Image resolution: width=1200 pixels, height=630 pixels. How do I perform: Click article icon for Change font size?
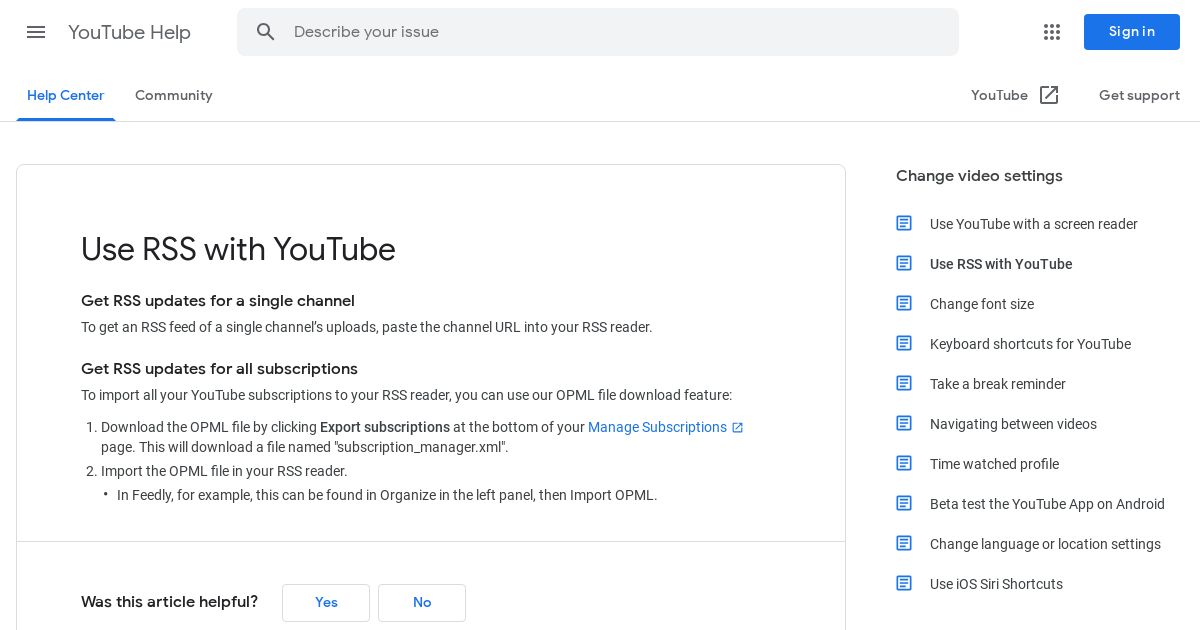(904, 303)
